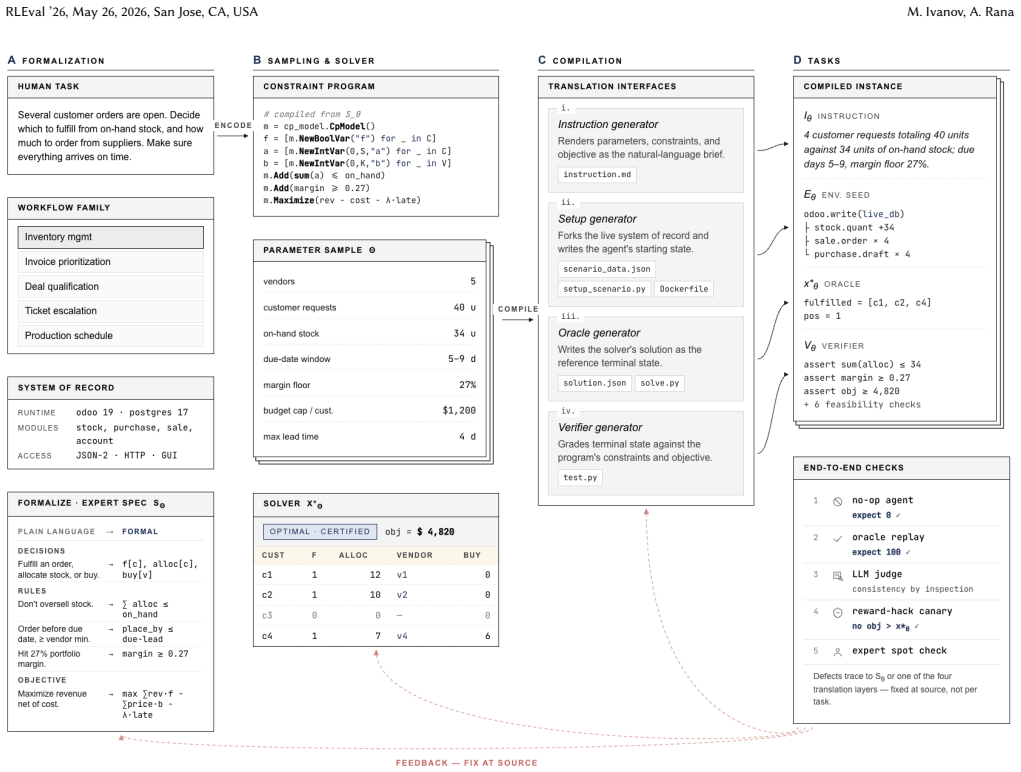Open the solution.json file chip

[x=594, y=383]
